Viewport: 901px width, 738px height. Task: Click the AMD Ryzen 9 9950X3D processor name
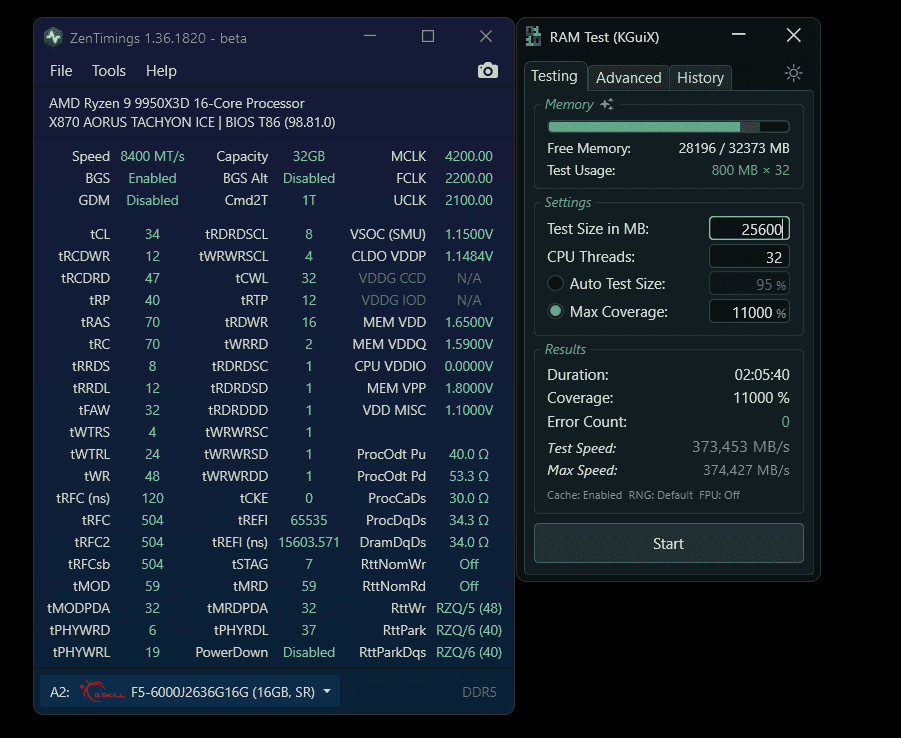[176, 103]
